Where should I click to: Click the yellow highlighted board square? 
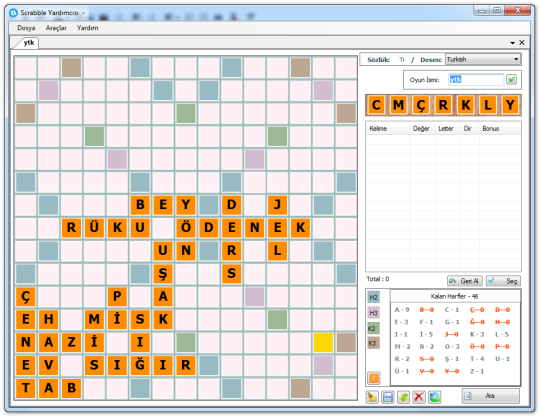coord(323,342)
